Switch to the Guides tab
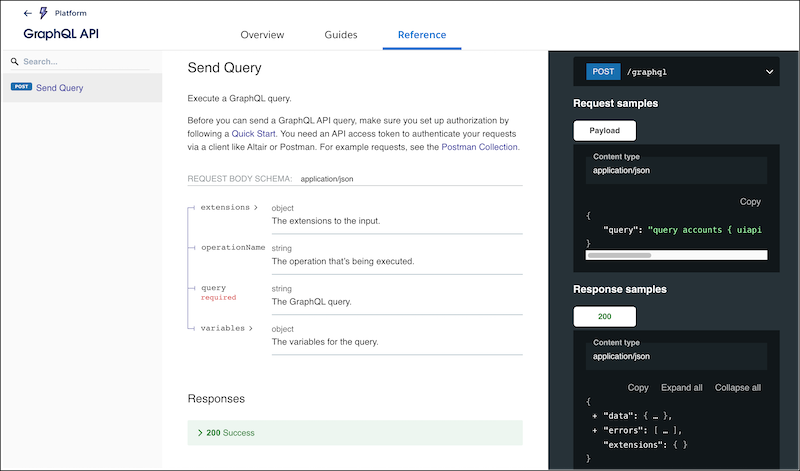 pos(341,35)
